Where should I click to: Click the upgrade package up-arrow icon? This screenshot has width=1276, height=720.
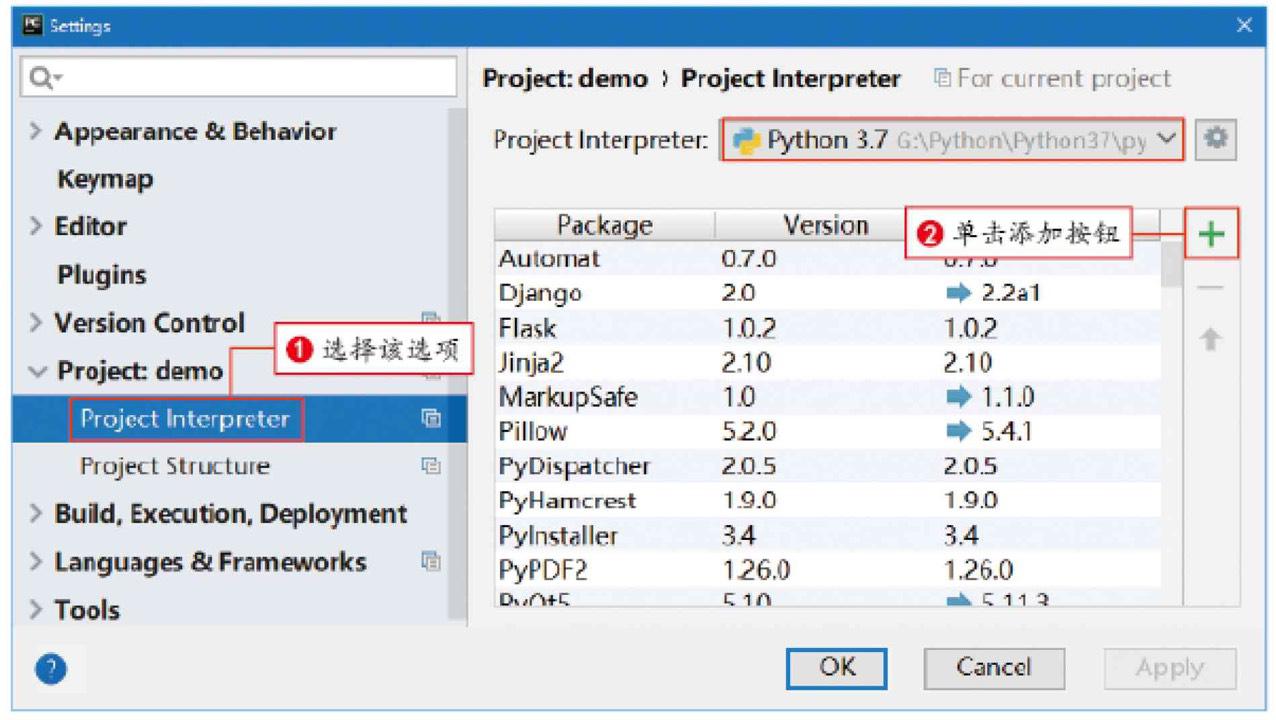(1210, 340)
